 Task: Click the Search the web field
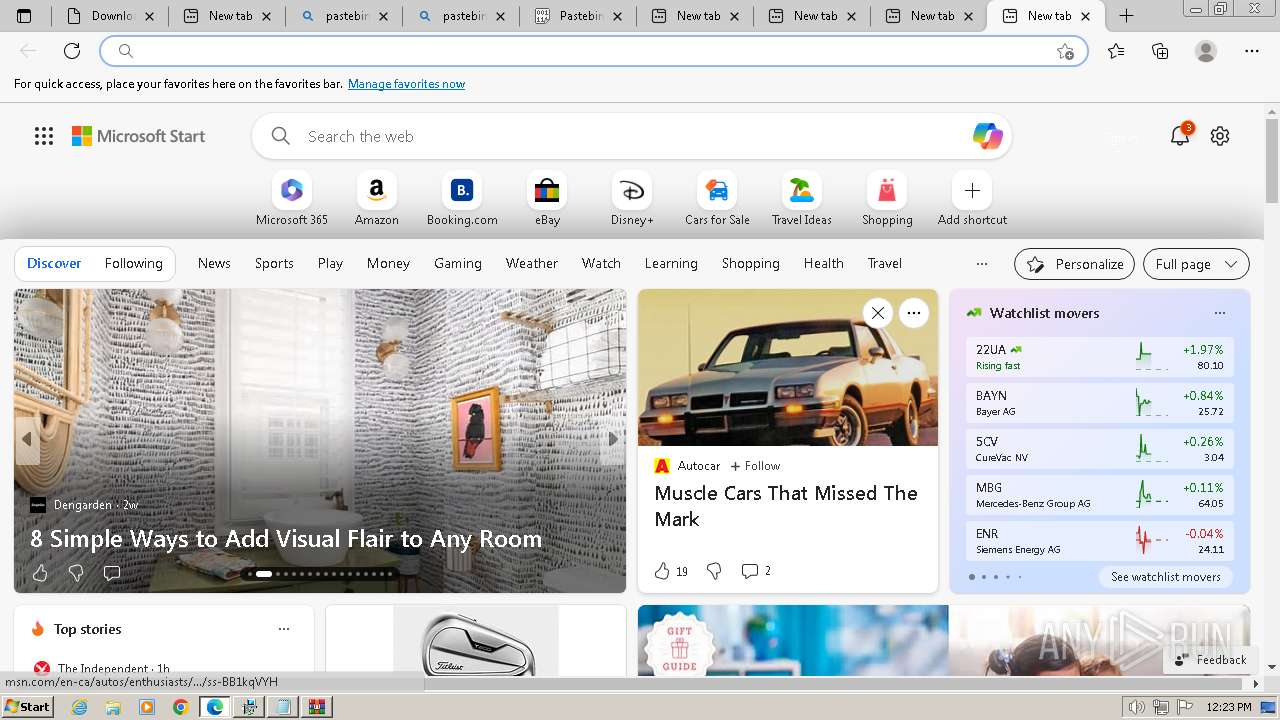(630, 136)
